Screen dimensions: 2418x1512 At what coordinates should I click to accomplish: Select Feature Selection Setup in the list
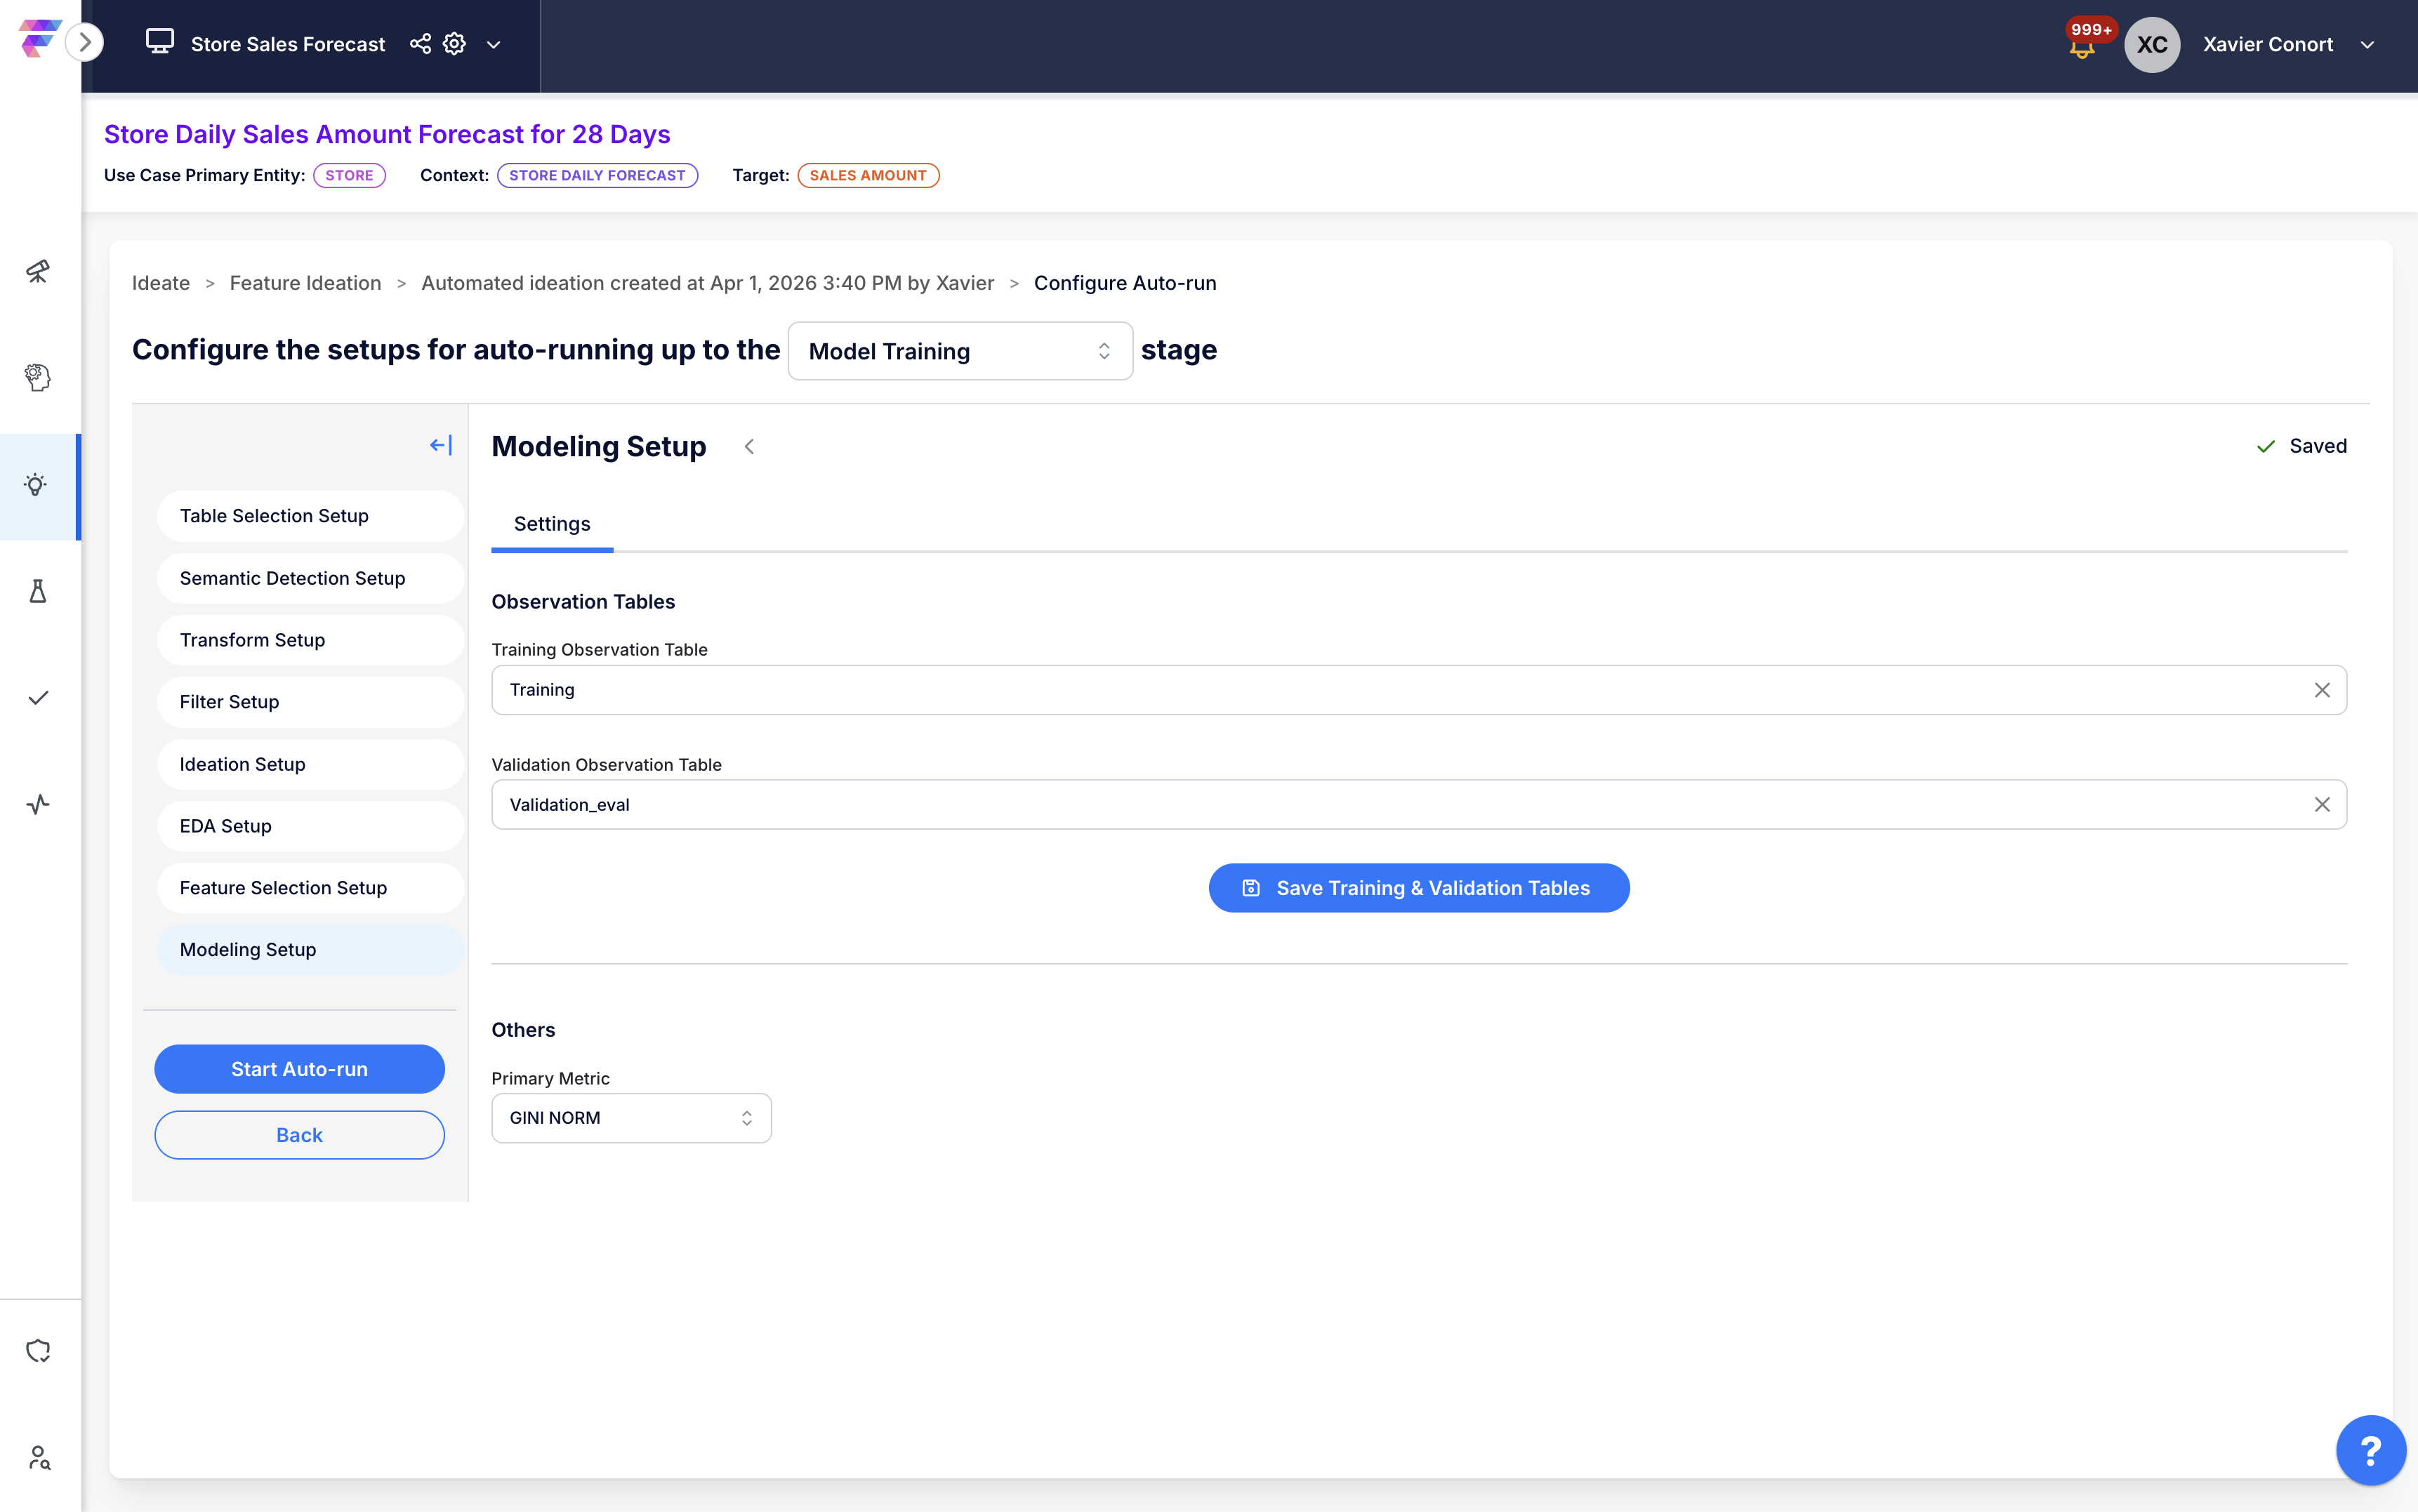pos(283,888)
